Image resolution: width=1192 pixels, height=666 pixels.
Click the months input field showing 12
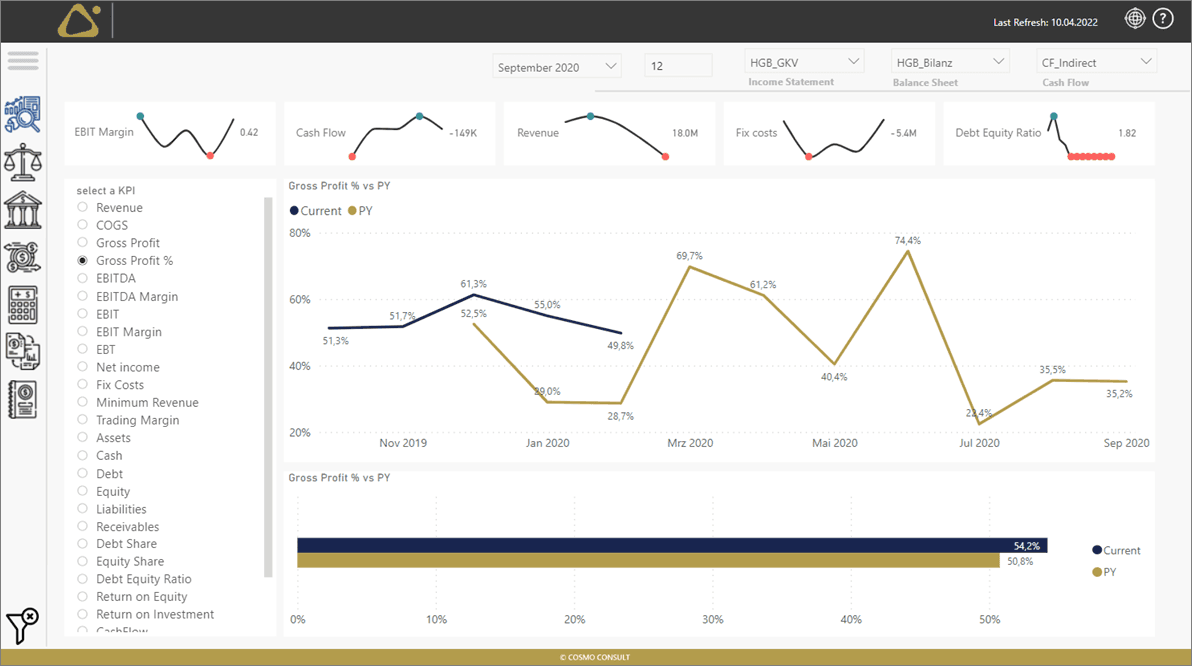point(678,67)
